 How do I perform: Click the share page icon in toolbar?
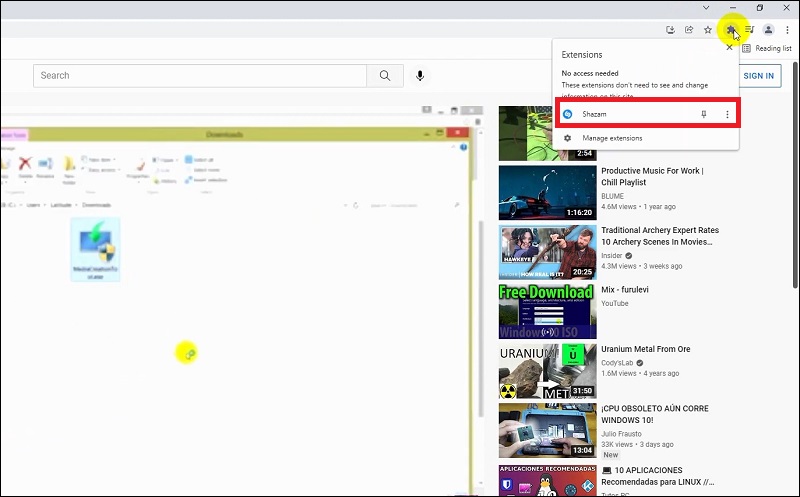click(689, 30)
